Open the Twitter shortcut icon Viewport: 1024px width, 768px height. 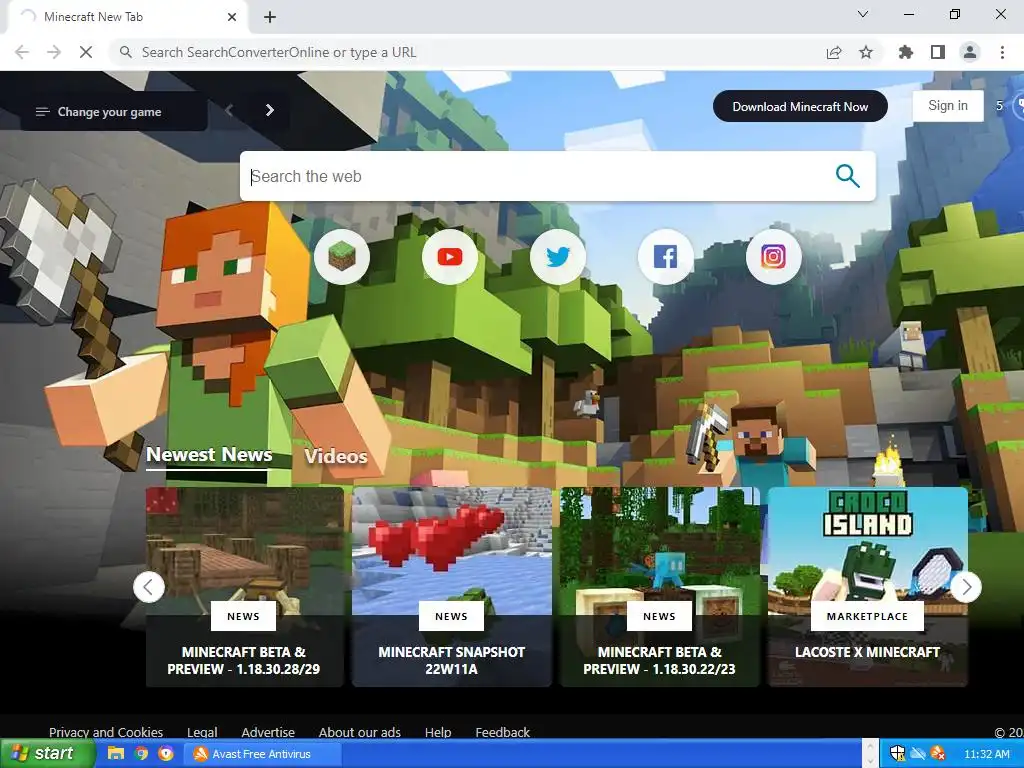tap(558, 257)
